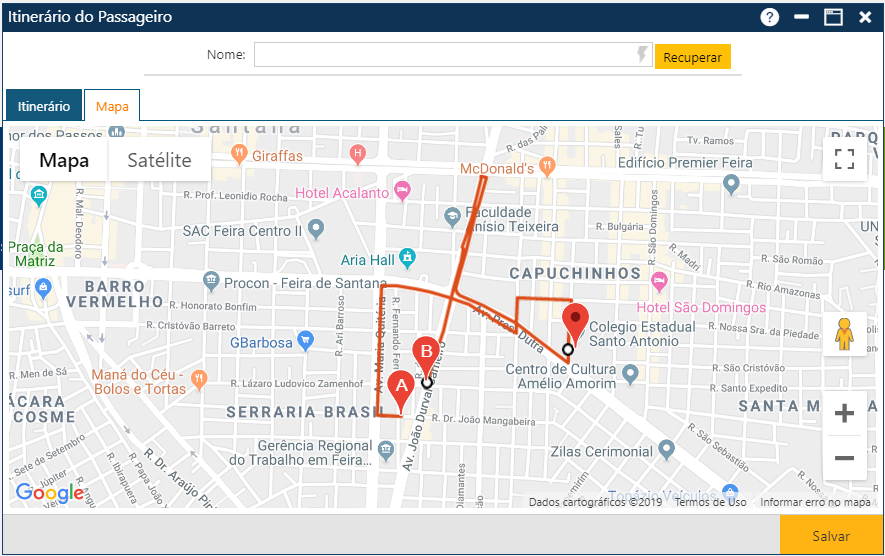This screenshot has width=885, height=556.
Task: Click the Gerência Regional do Trabalho pin
Action: [x=386, y=450]
